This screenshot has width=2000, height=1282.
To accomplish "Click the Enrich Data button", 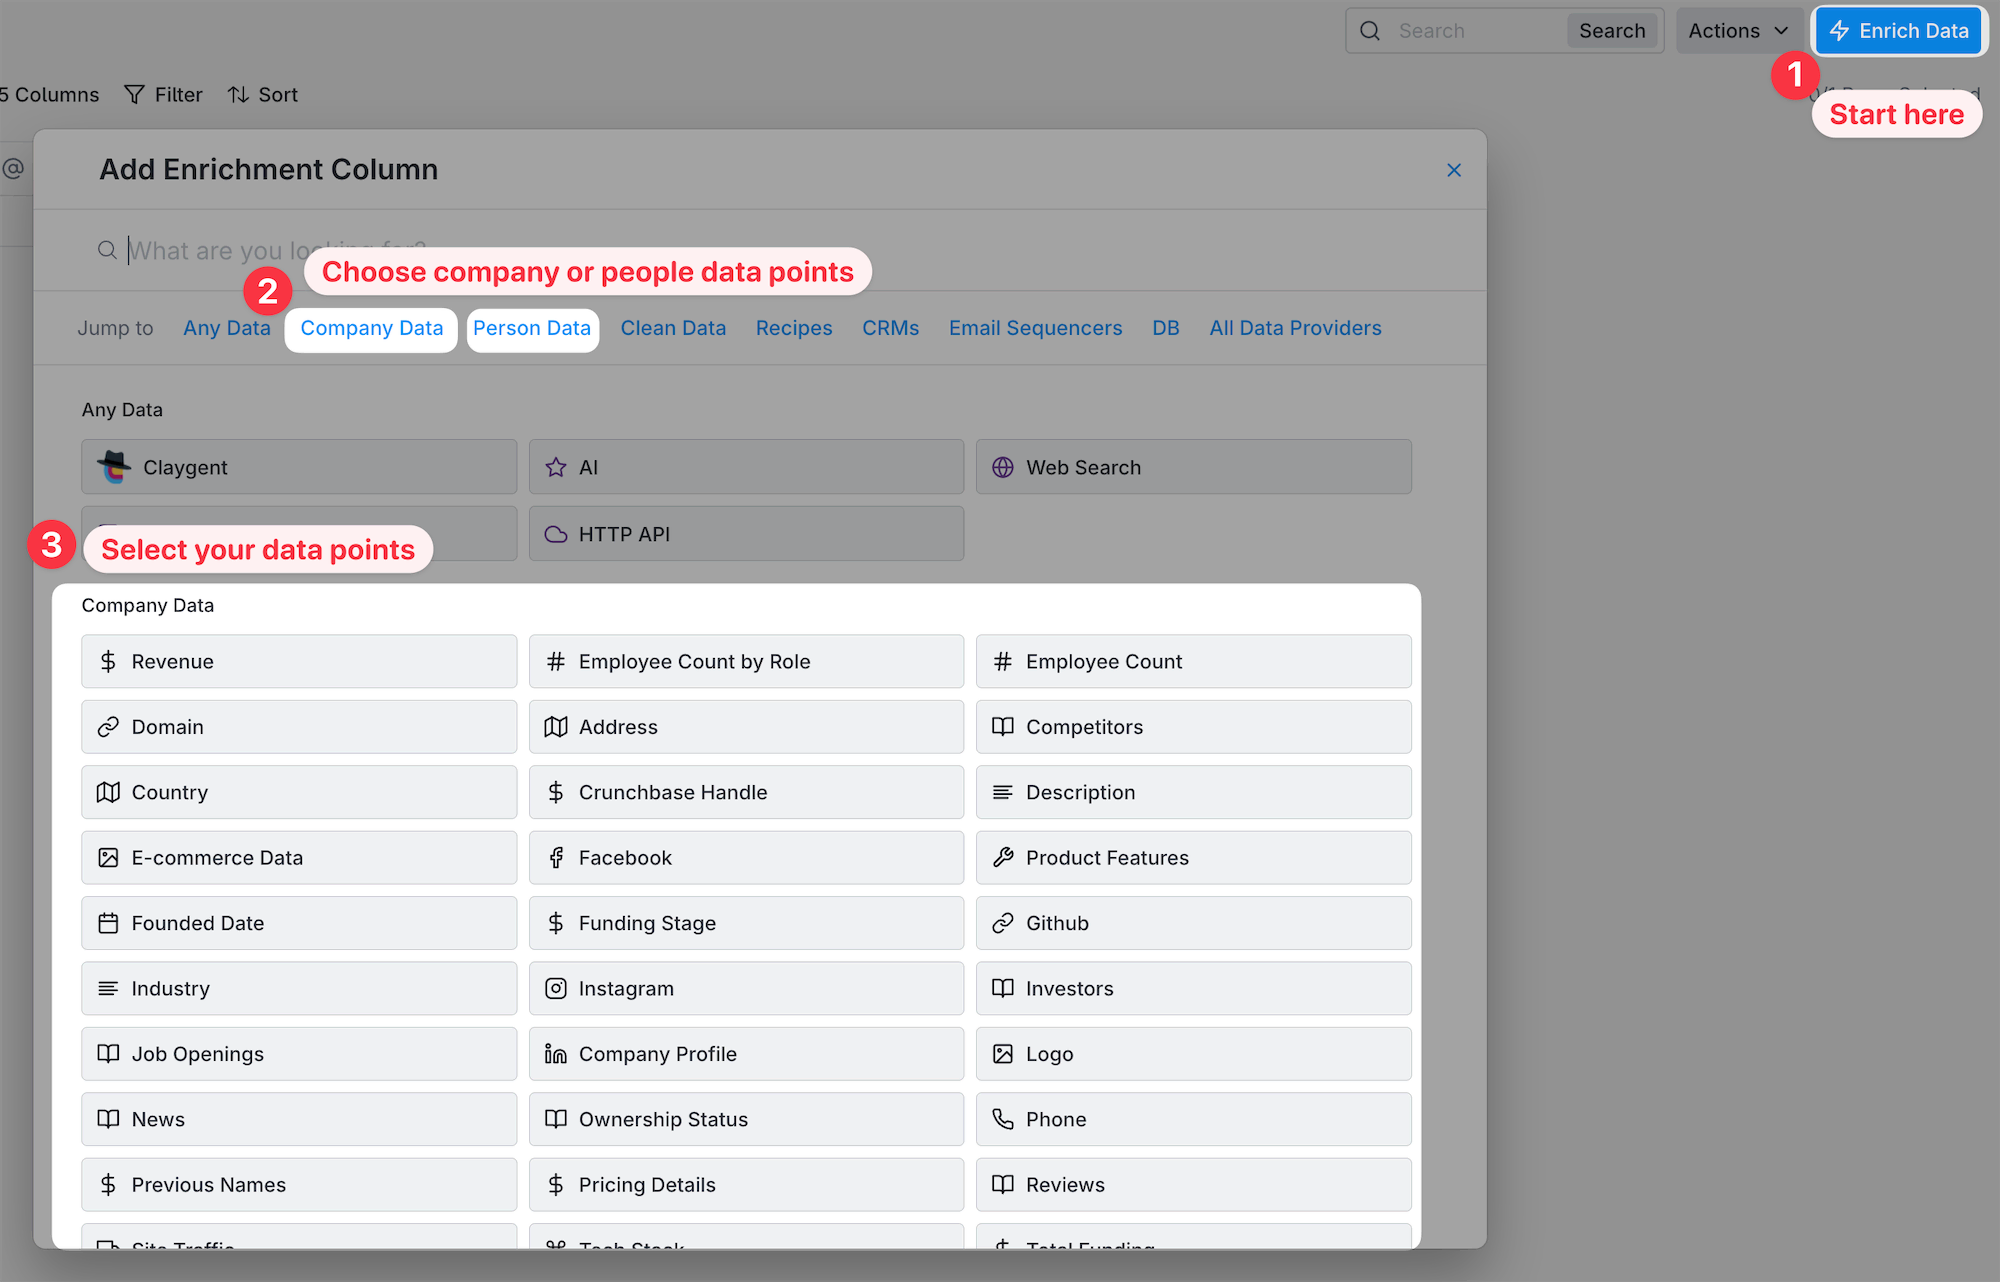I will [x=1899, y=31].
